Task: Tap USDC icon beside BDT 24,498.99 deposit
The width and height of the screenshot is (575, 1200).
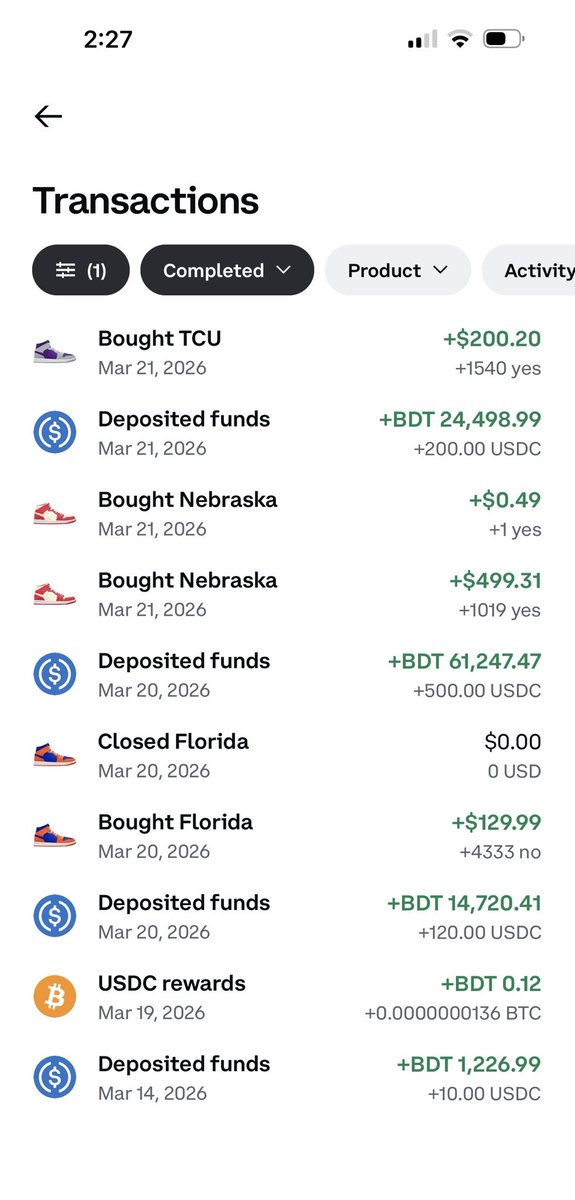Action: 54,433
